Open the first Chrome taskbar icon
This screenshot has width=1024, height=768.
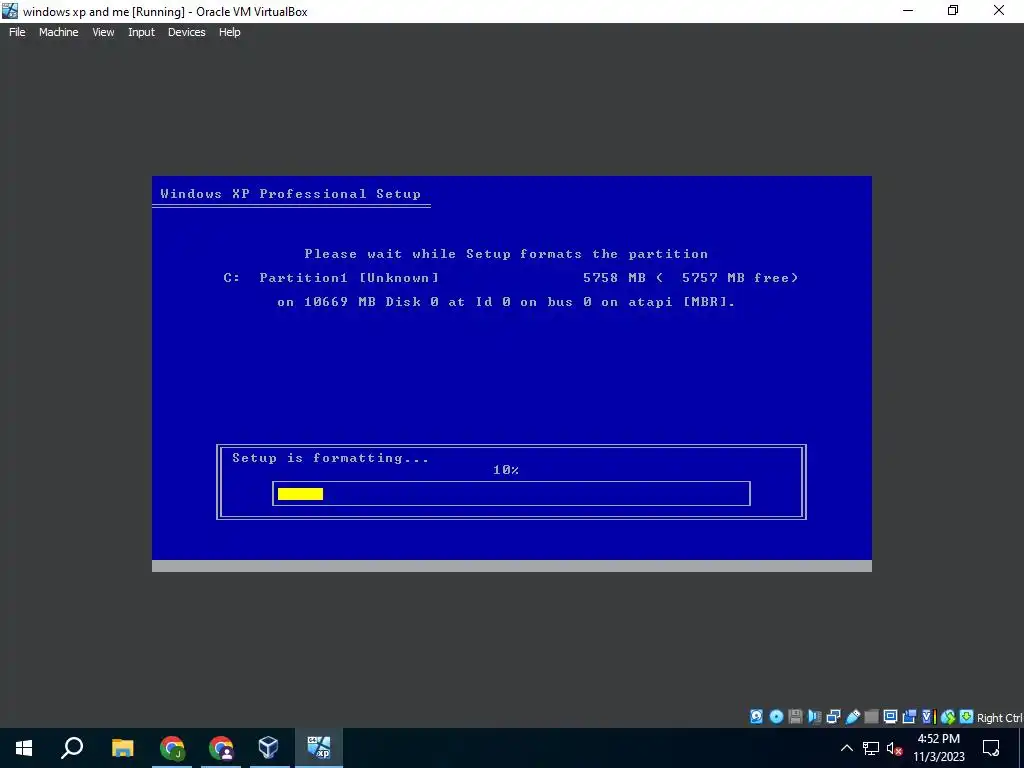pos(172,748)
